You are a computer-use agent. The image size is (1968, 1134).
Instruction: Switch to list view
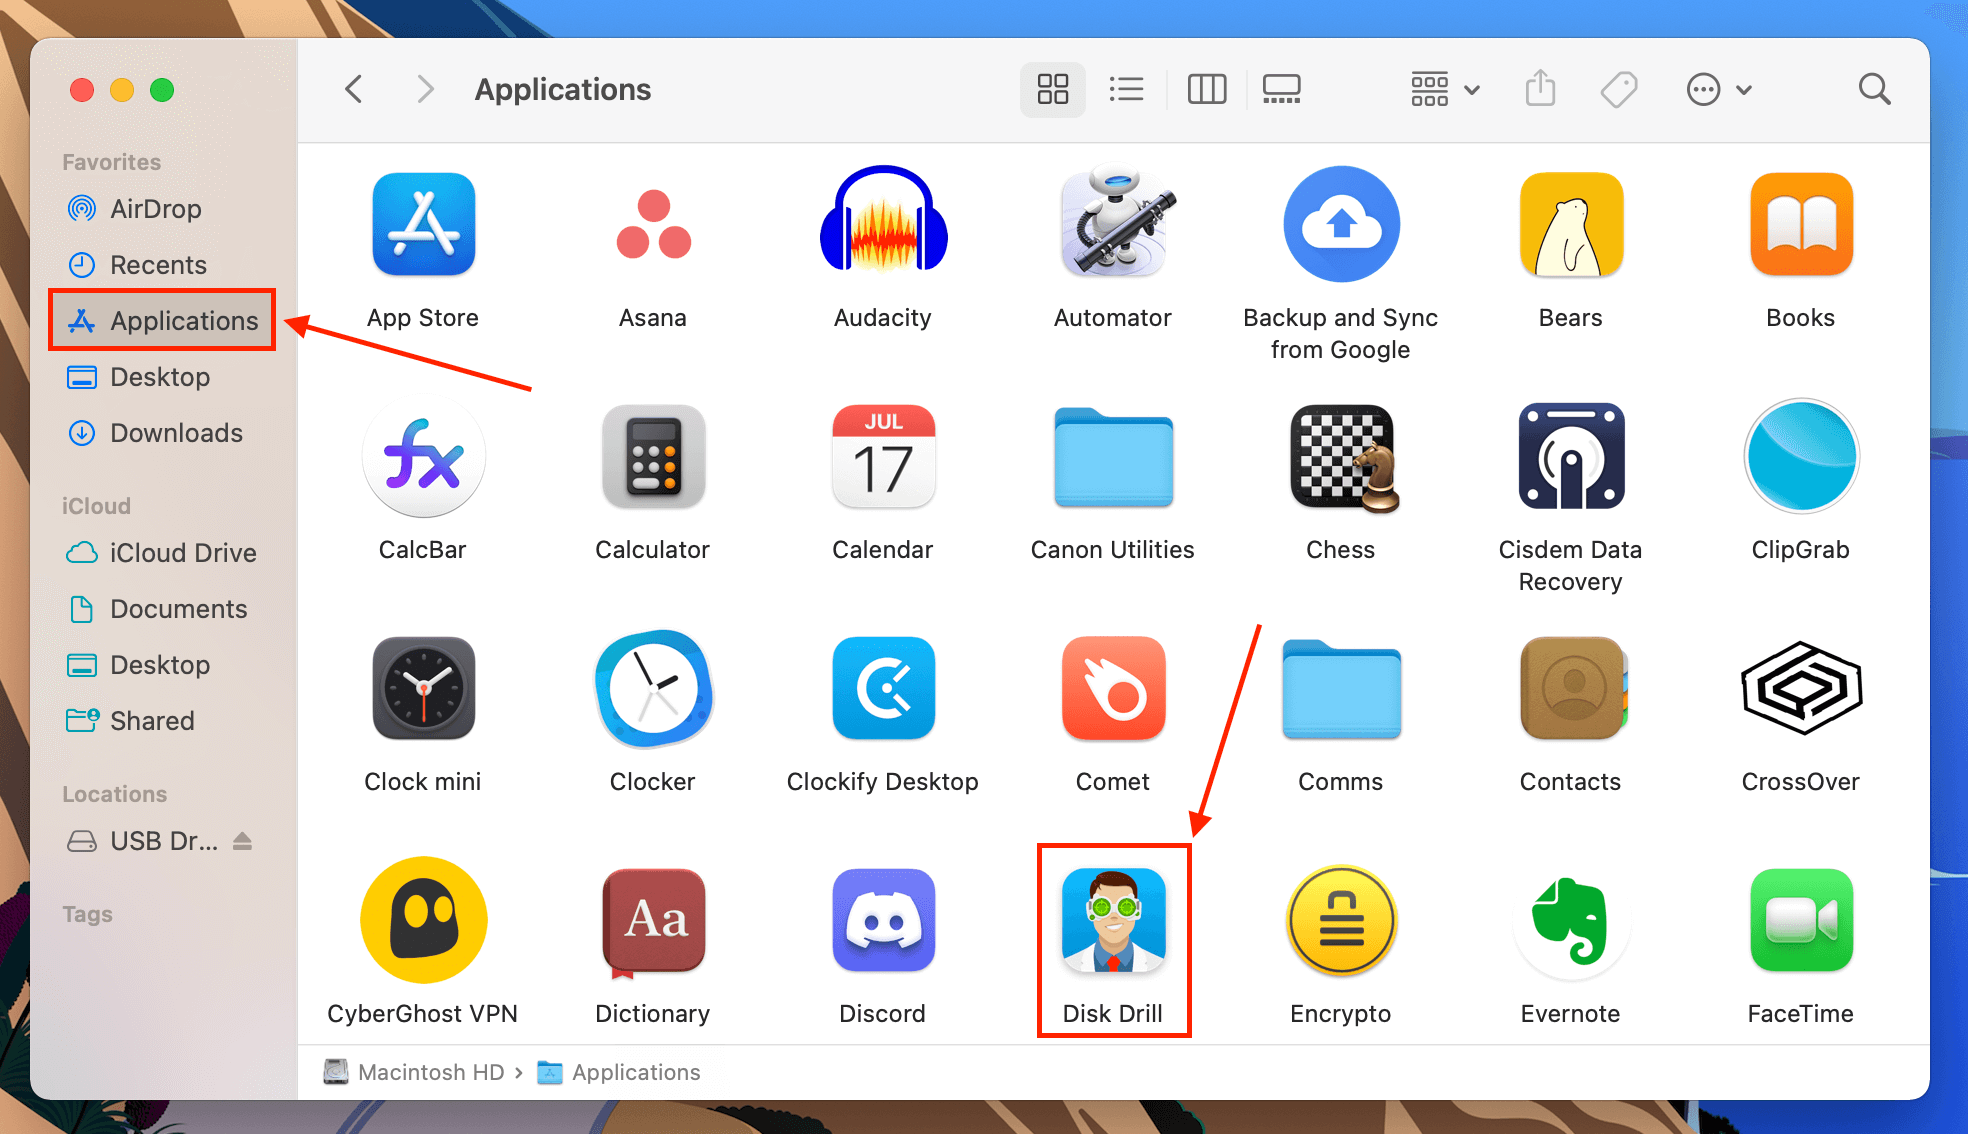coord(1126,90)
